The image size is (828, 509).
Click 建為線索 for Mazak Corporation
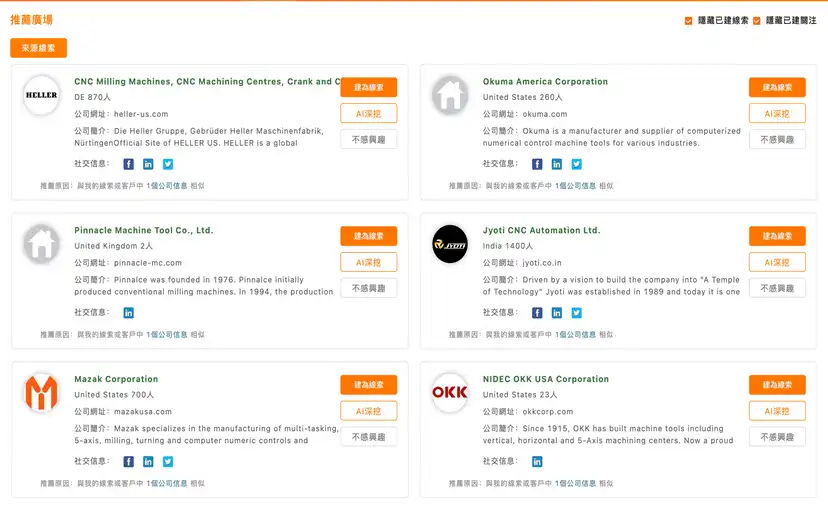click(369, 385)
